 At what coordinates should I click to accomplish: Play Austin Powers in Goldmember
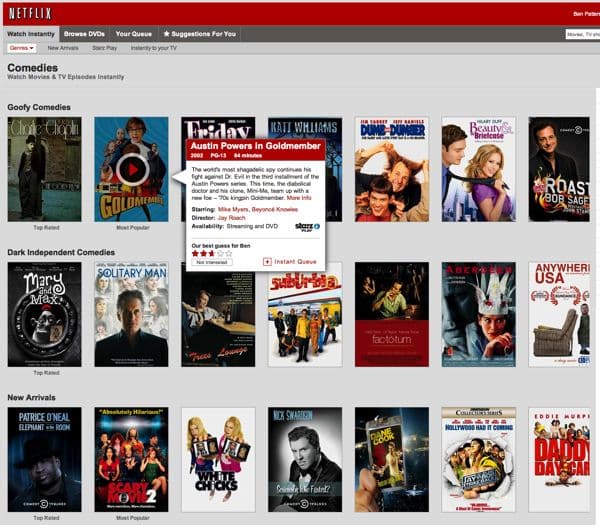(132, 170)
